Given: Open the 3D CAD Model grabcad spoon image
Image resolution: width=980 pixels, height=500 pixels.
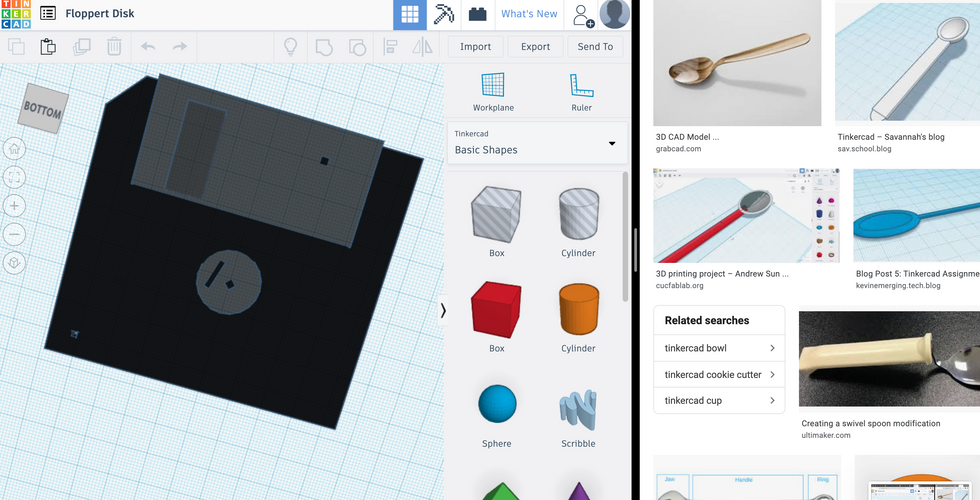Looking at the screenshot, I should click(737, 62).
